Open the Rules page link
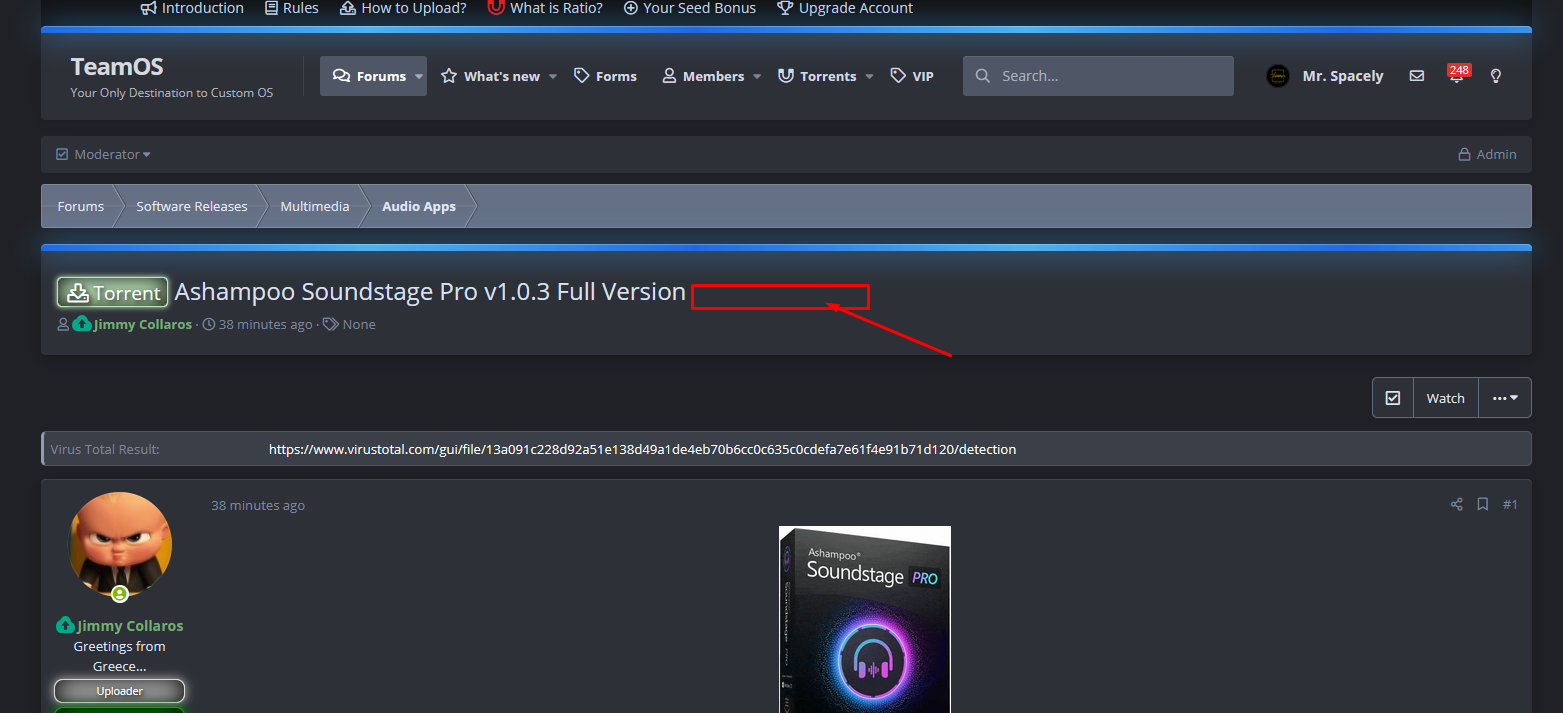This screenshot has width=1563, height=713. pos(291,8)
